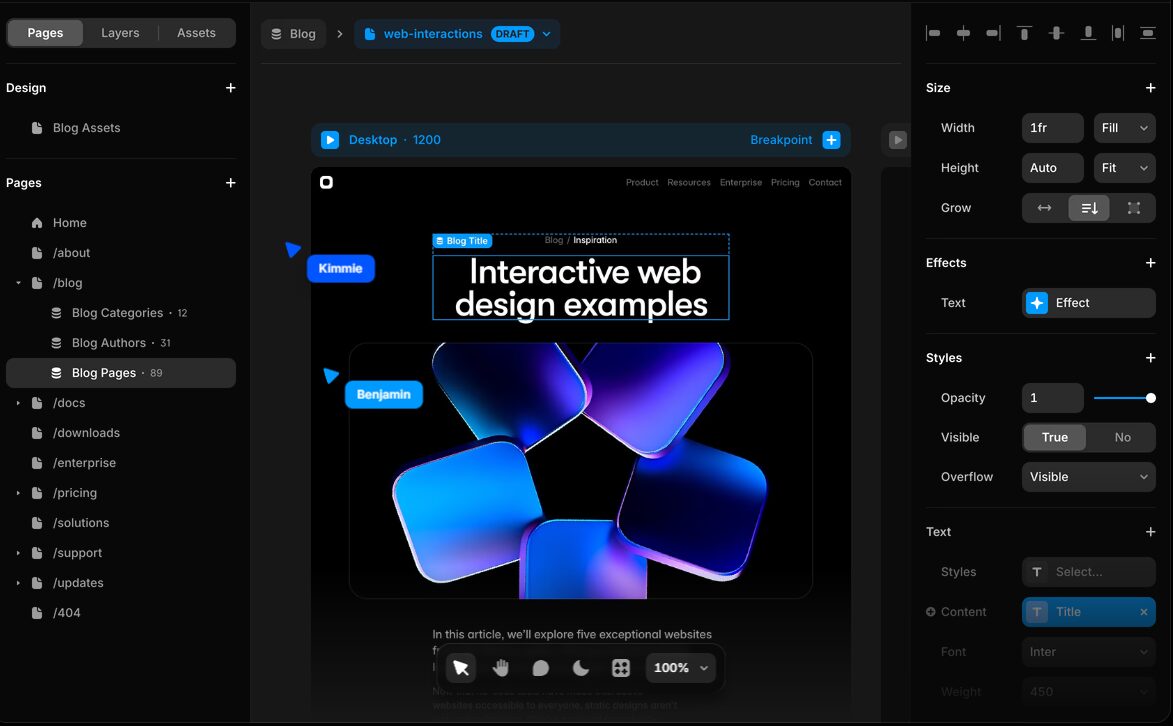Click plus icon beside Effects section

pos(1150,263)
